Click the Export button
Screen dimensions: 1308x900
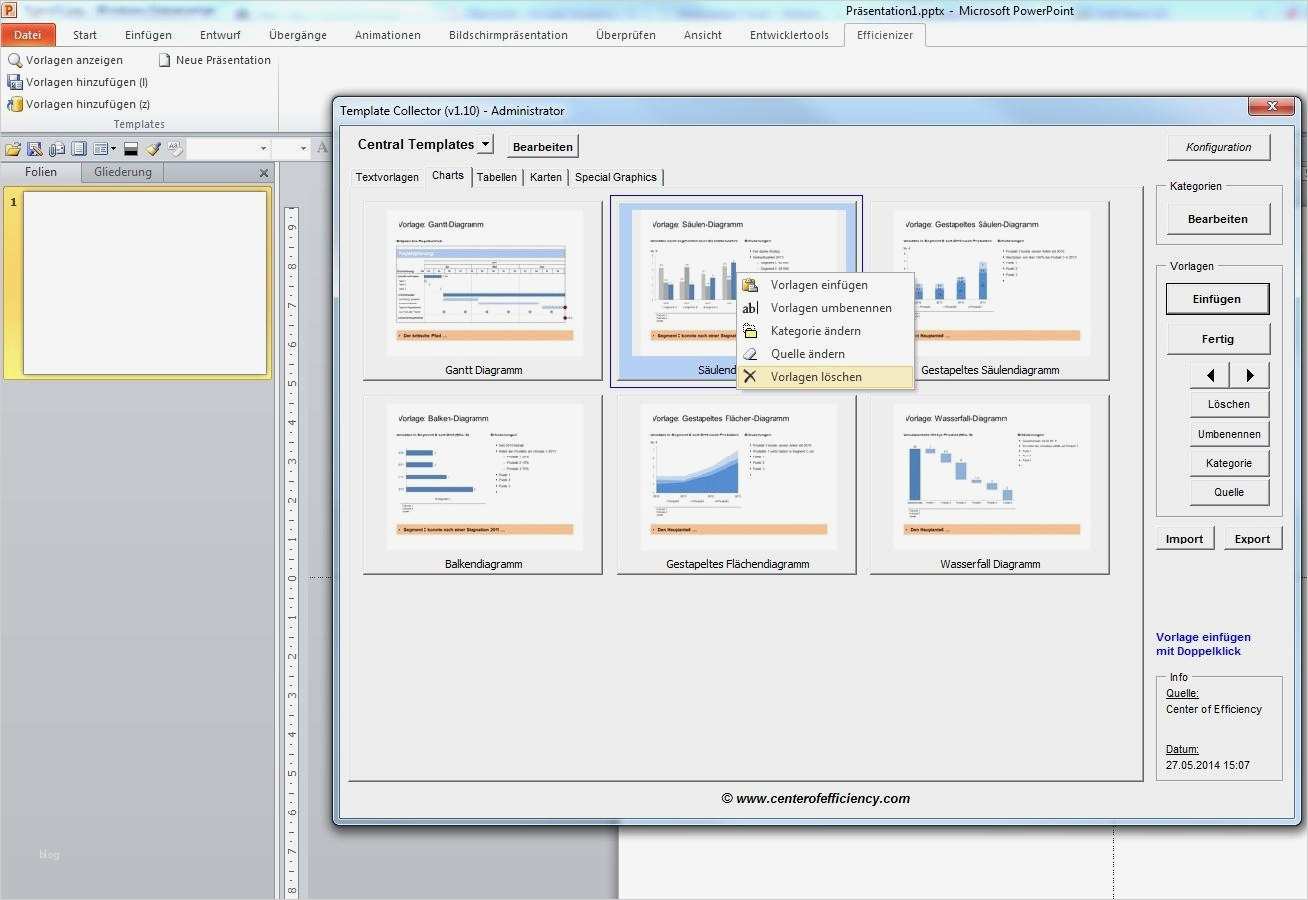(1252, 539)
